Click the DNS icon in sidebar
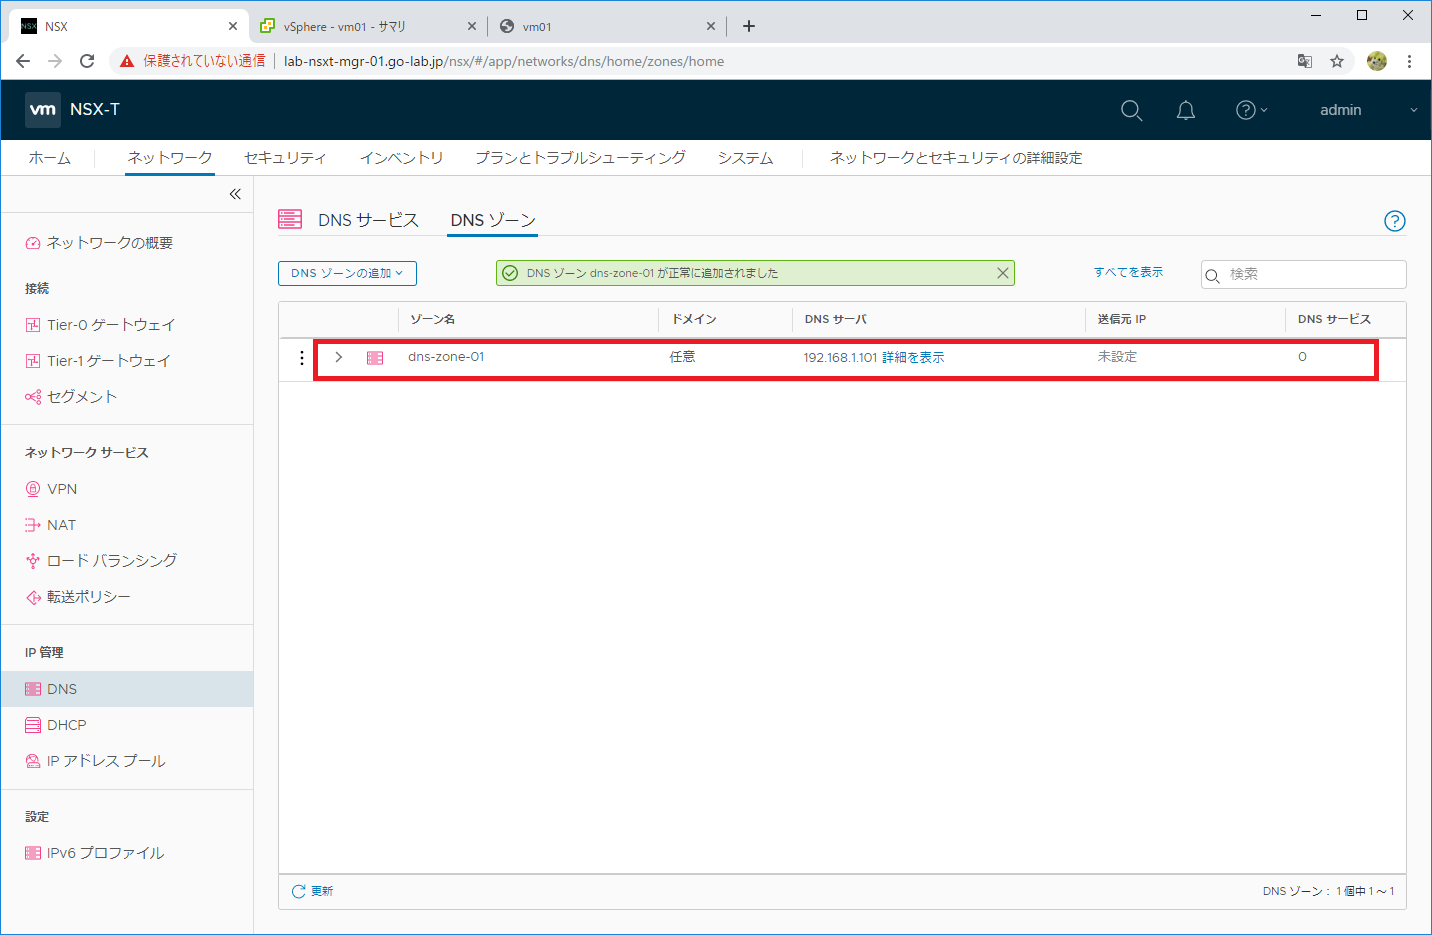 pos(33,689)
